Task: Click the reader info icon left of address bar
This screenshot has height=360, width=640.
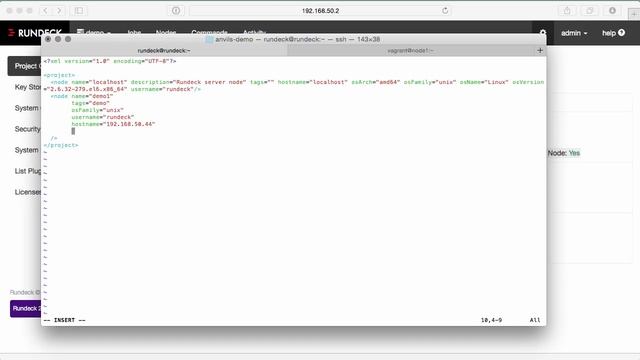Action: click(x=176, y=11)
